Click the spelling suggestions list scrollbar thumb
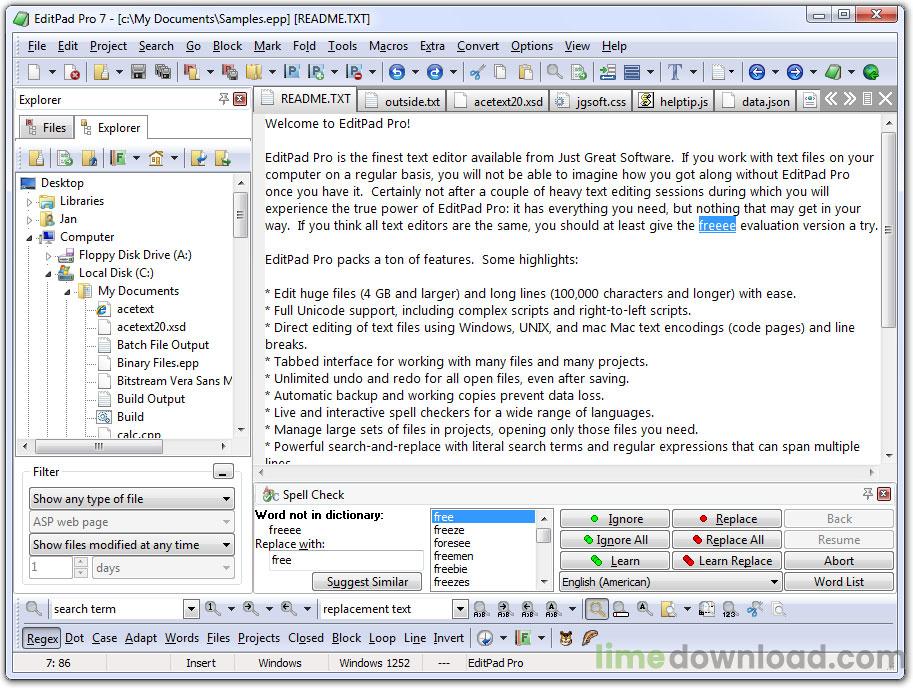The height and width of the screenshot is (688, 913). click(543, 535)
